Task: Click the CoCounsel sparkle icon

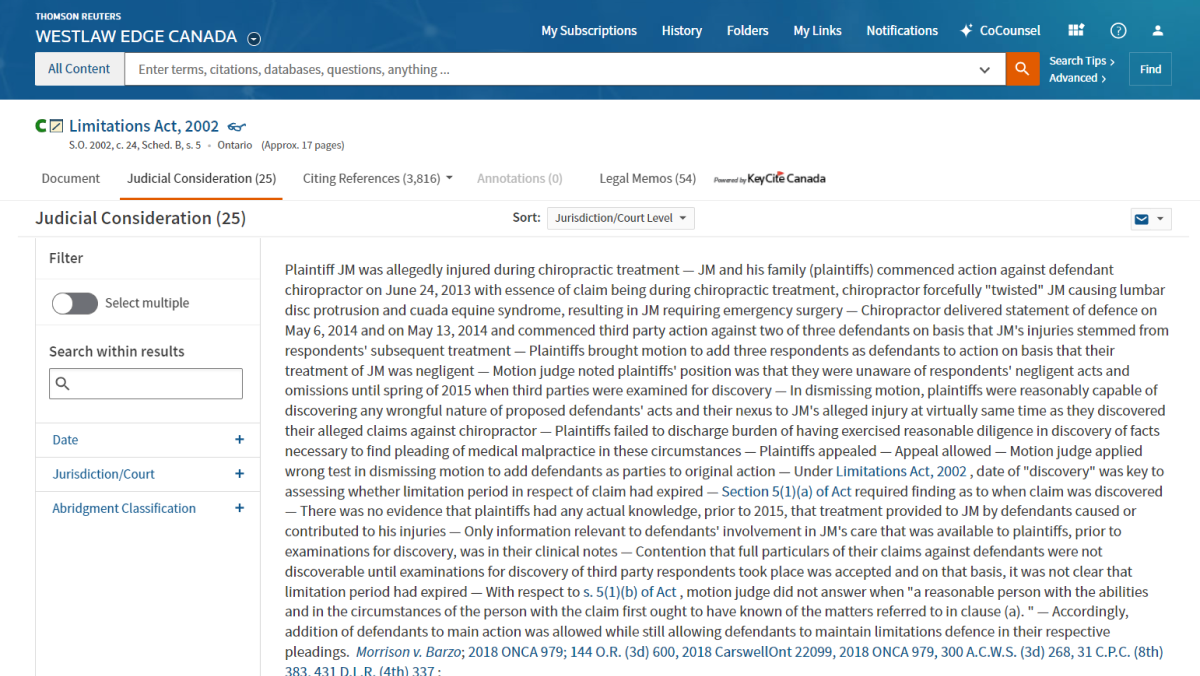Action: pyautogui.click(x=966, y=31)
